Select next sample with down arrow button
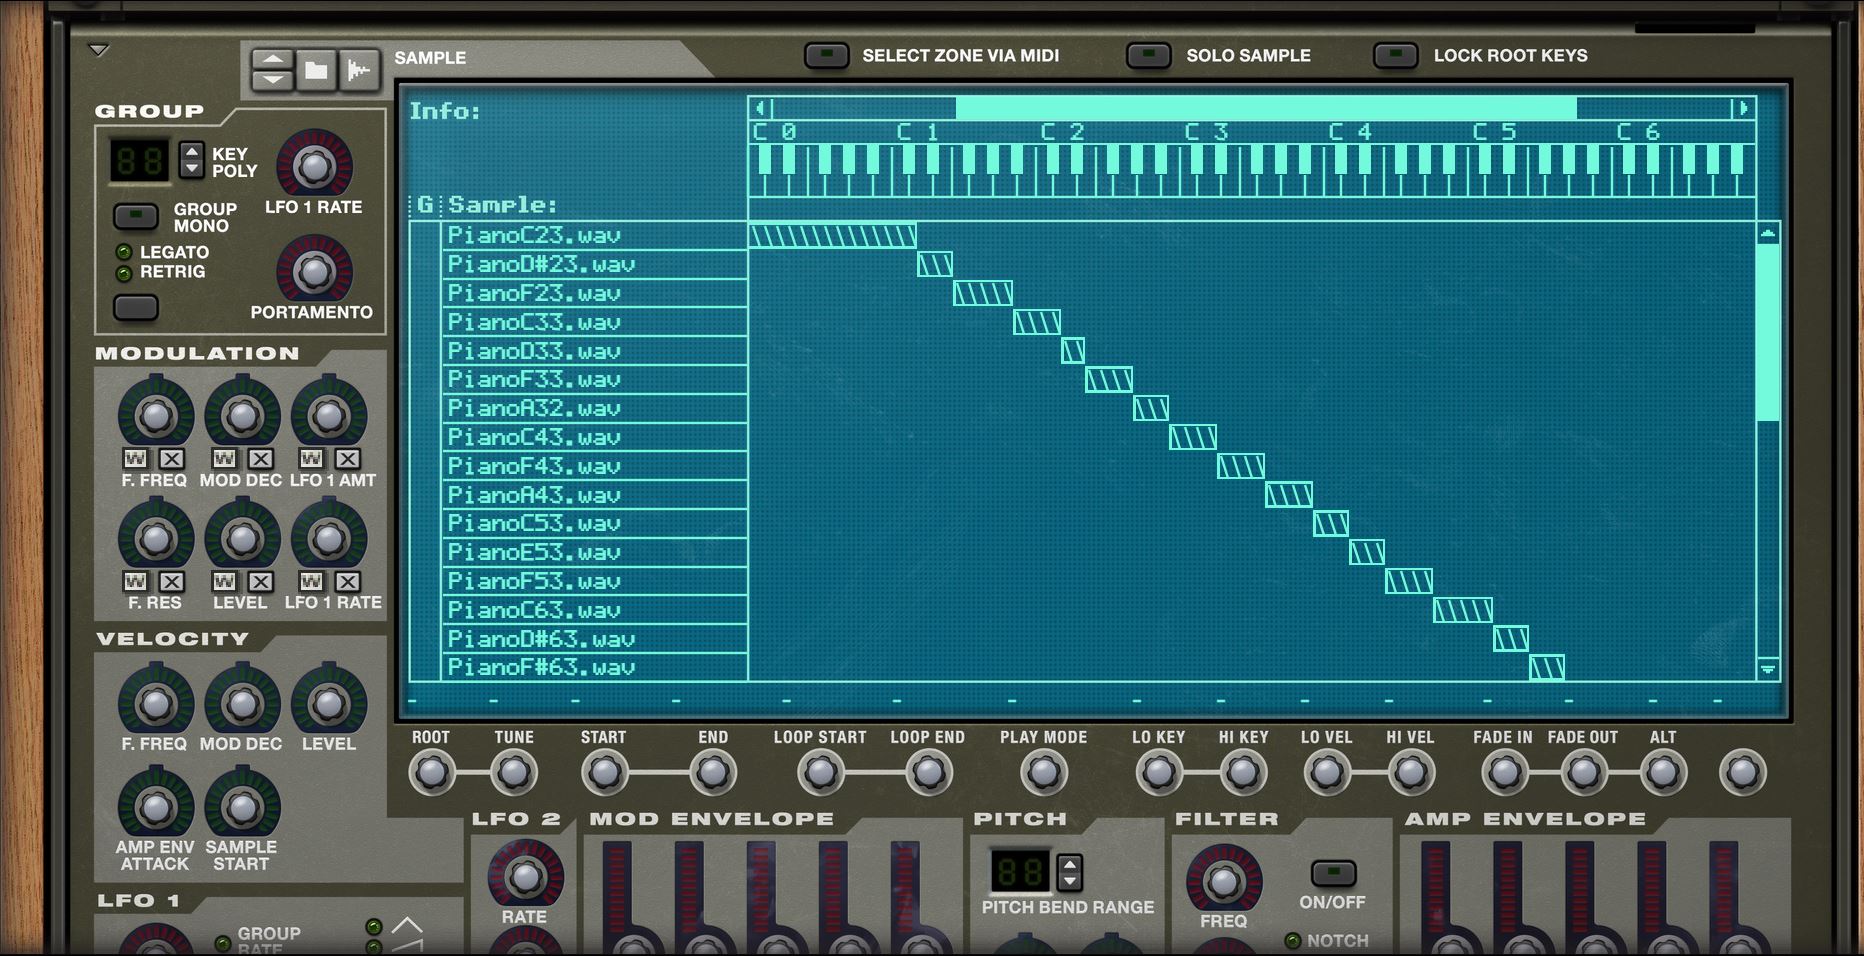 272,81
